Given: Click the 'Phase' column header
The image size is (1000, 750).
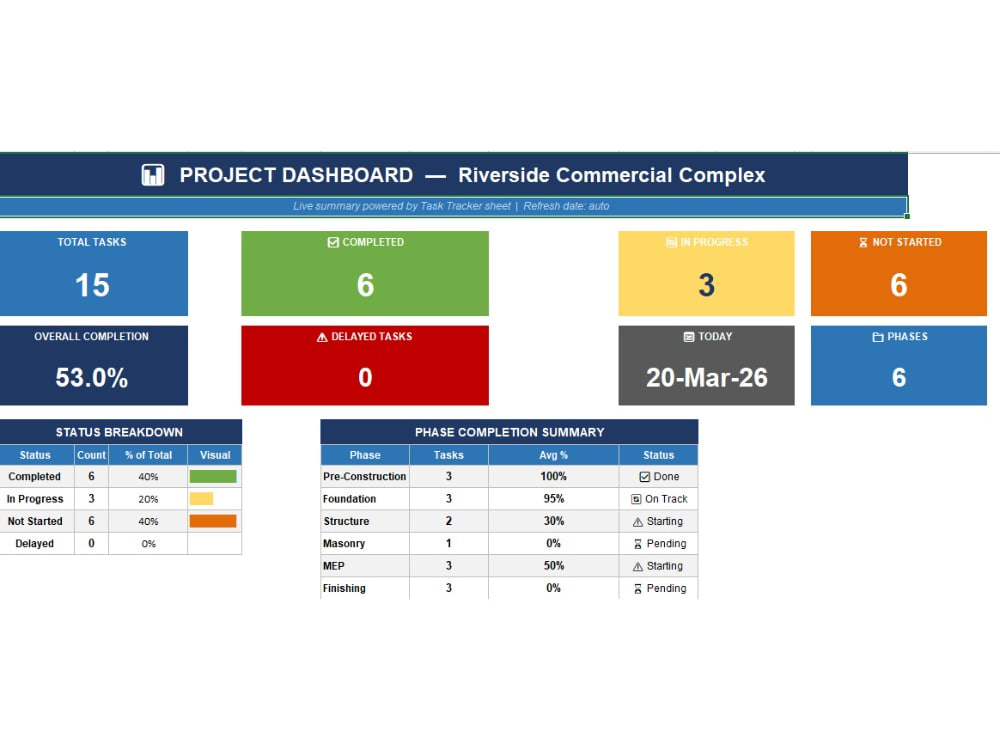Looking at the screenshot, I should tap(365, 455).
